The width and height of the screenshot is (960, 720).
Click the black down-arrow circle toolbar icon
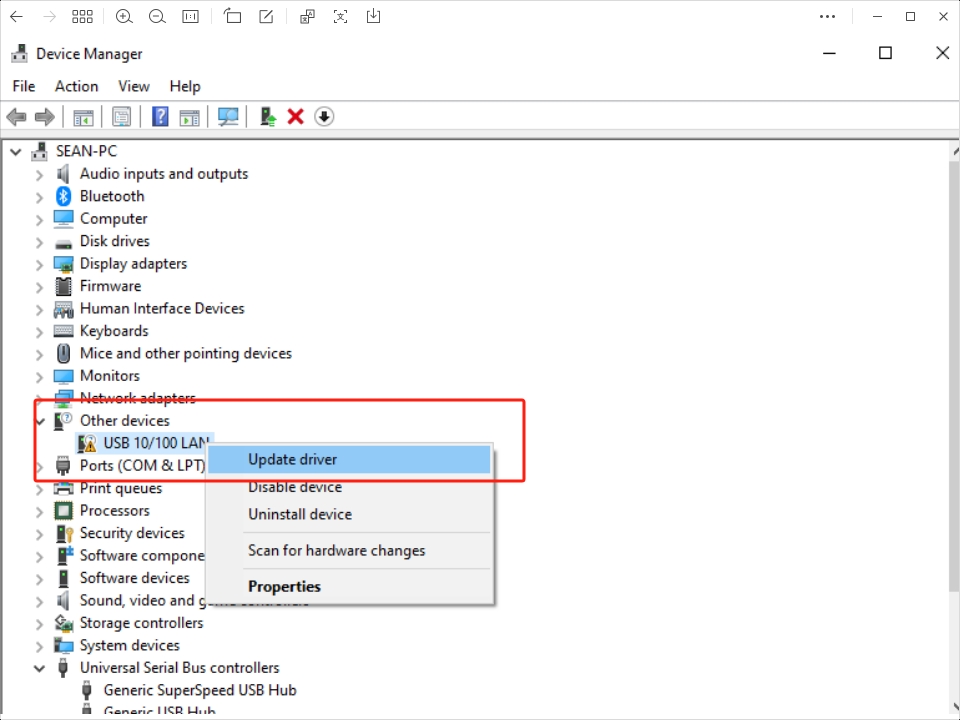click(x=323, y=117)
